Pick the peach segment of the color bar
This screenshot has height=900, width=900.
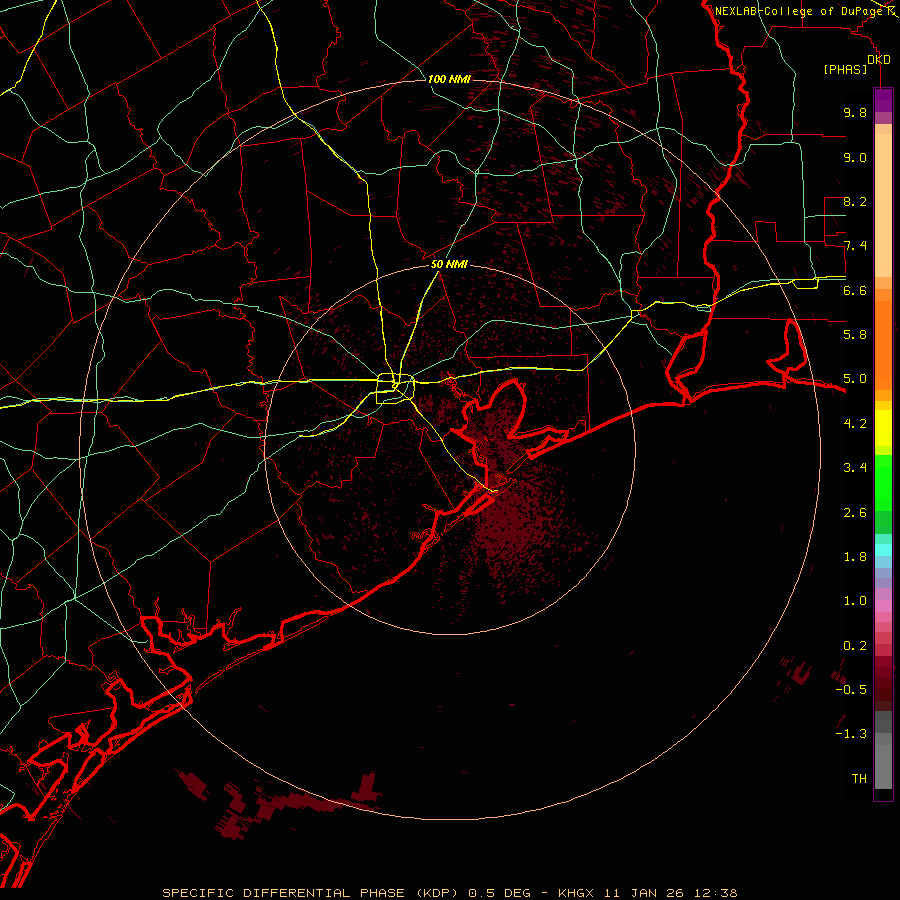[x=883, y=205]
